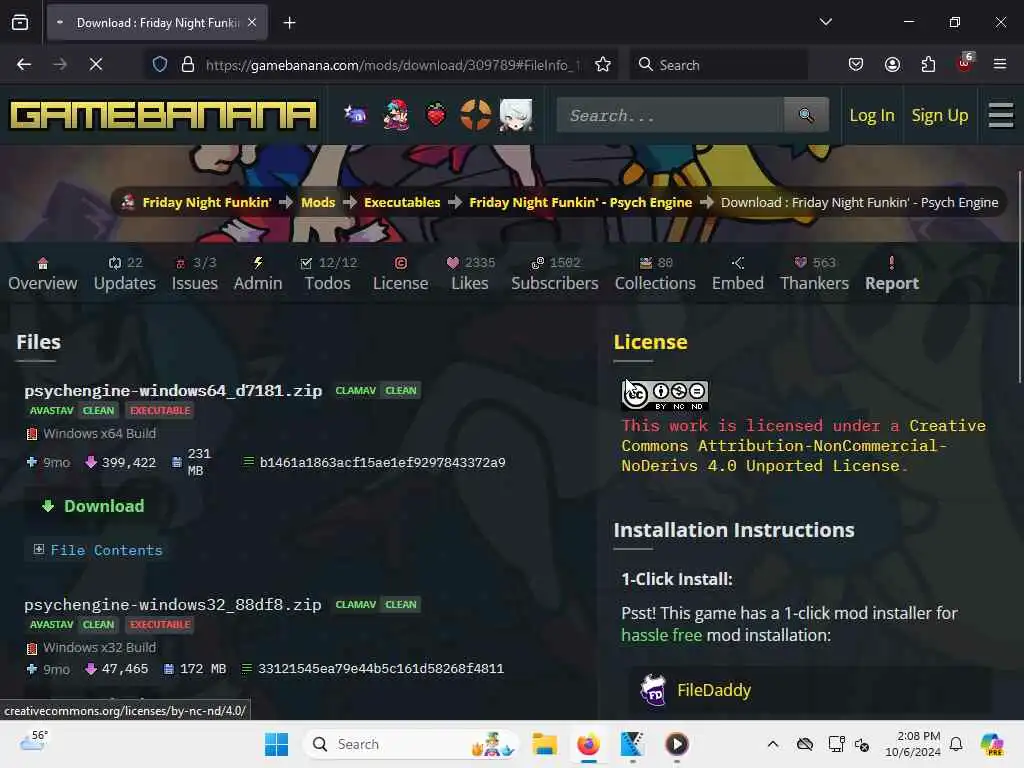Open the Embed tab

pos(737,274)
